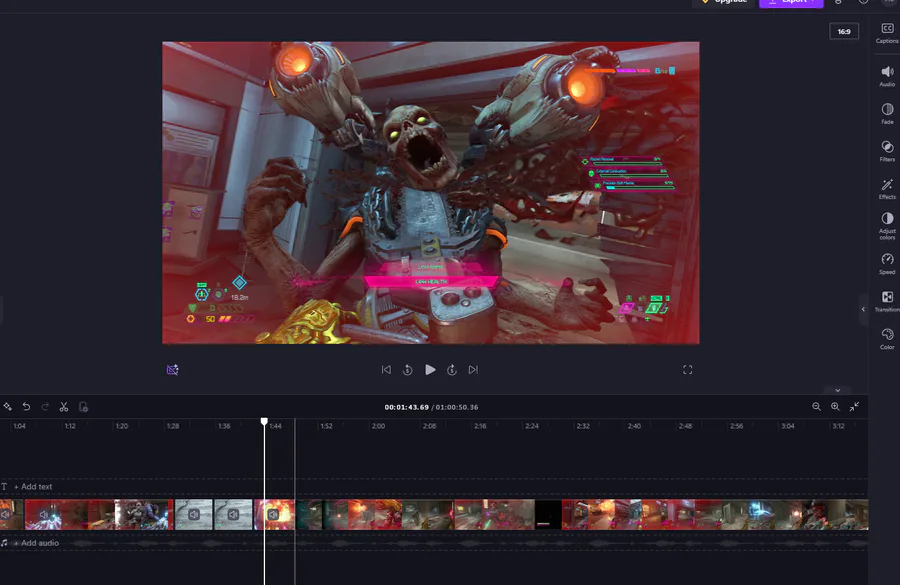Click the 2:00 mark on the timeline ruler
900x585 pixels.
click(x=378, y=426)
